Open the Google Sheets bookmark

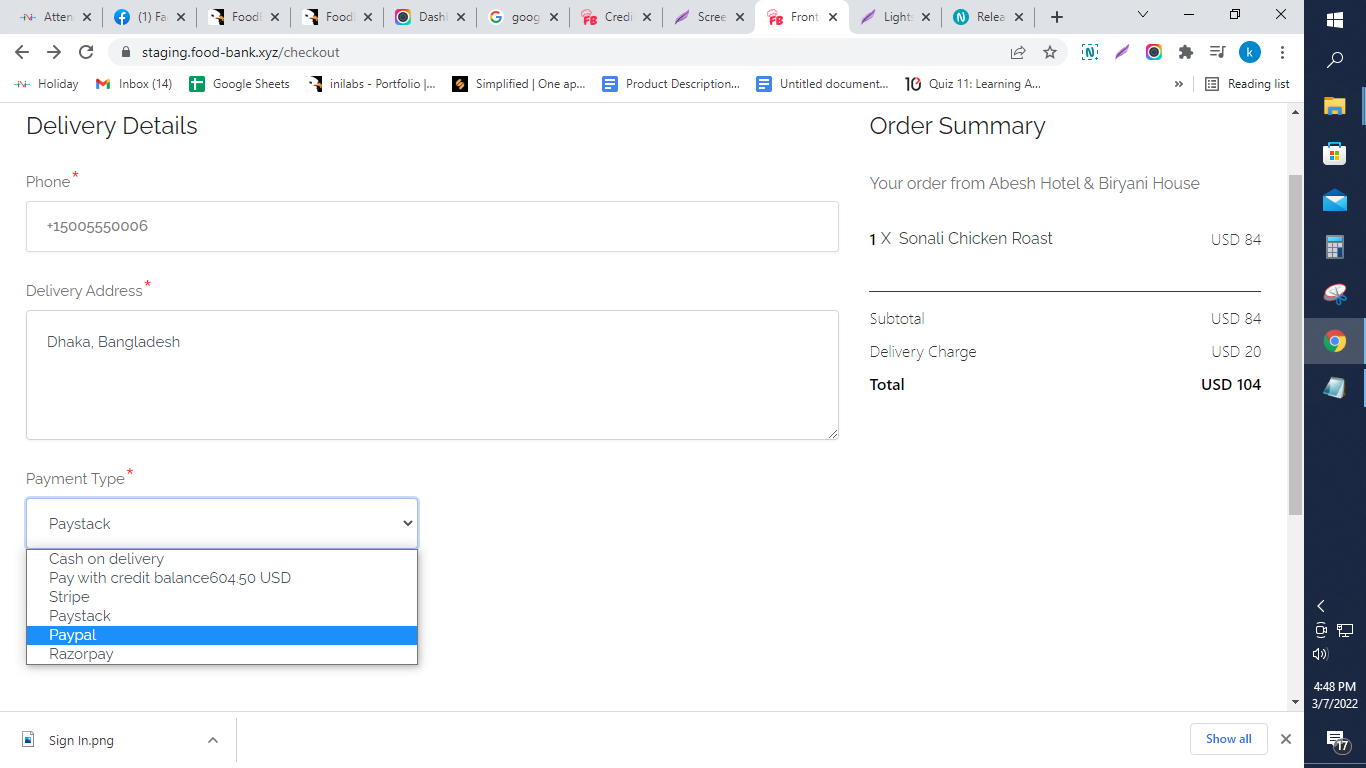[239, 84]
